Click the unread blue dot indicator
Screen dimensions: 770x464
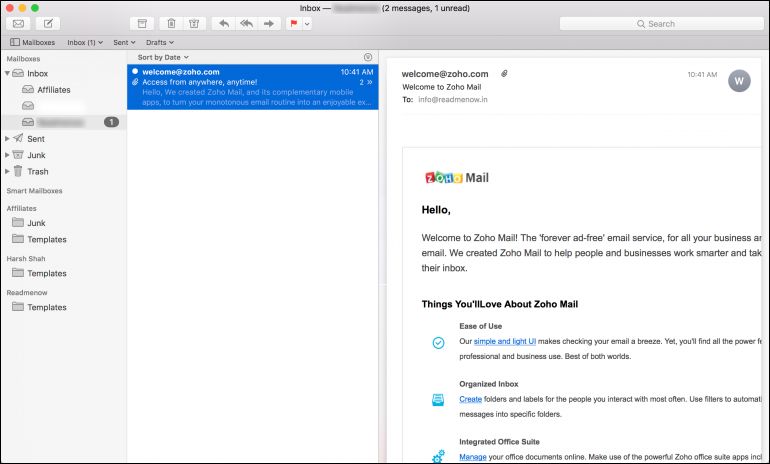135,72
